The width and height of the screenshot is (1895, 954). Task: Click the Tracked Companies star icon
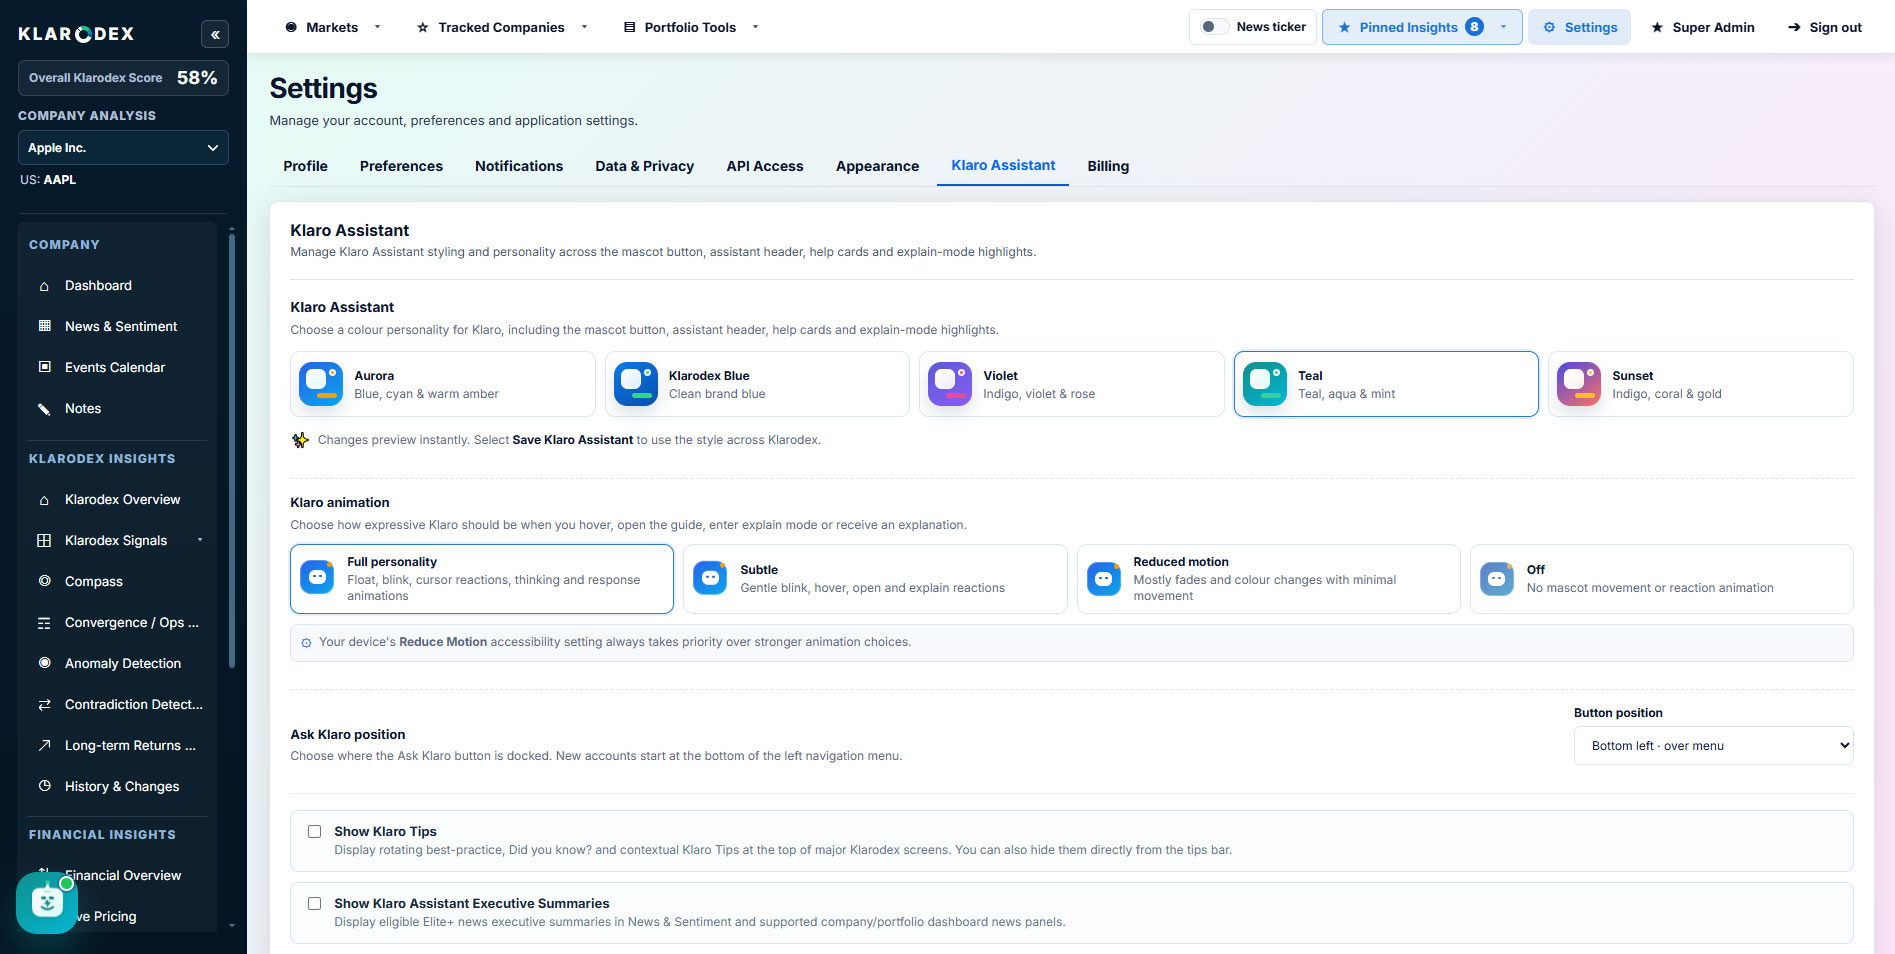(423, 27)
